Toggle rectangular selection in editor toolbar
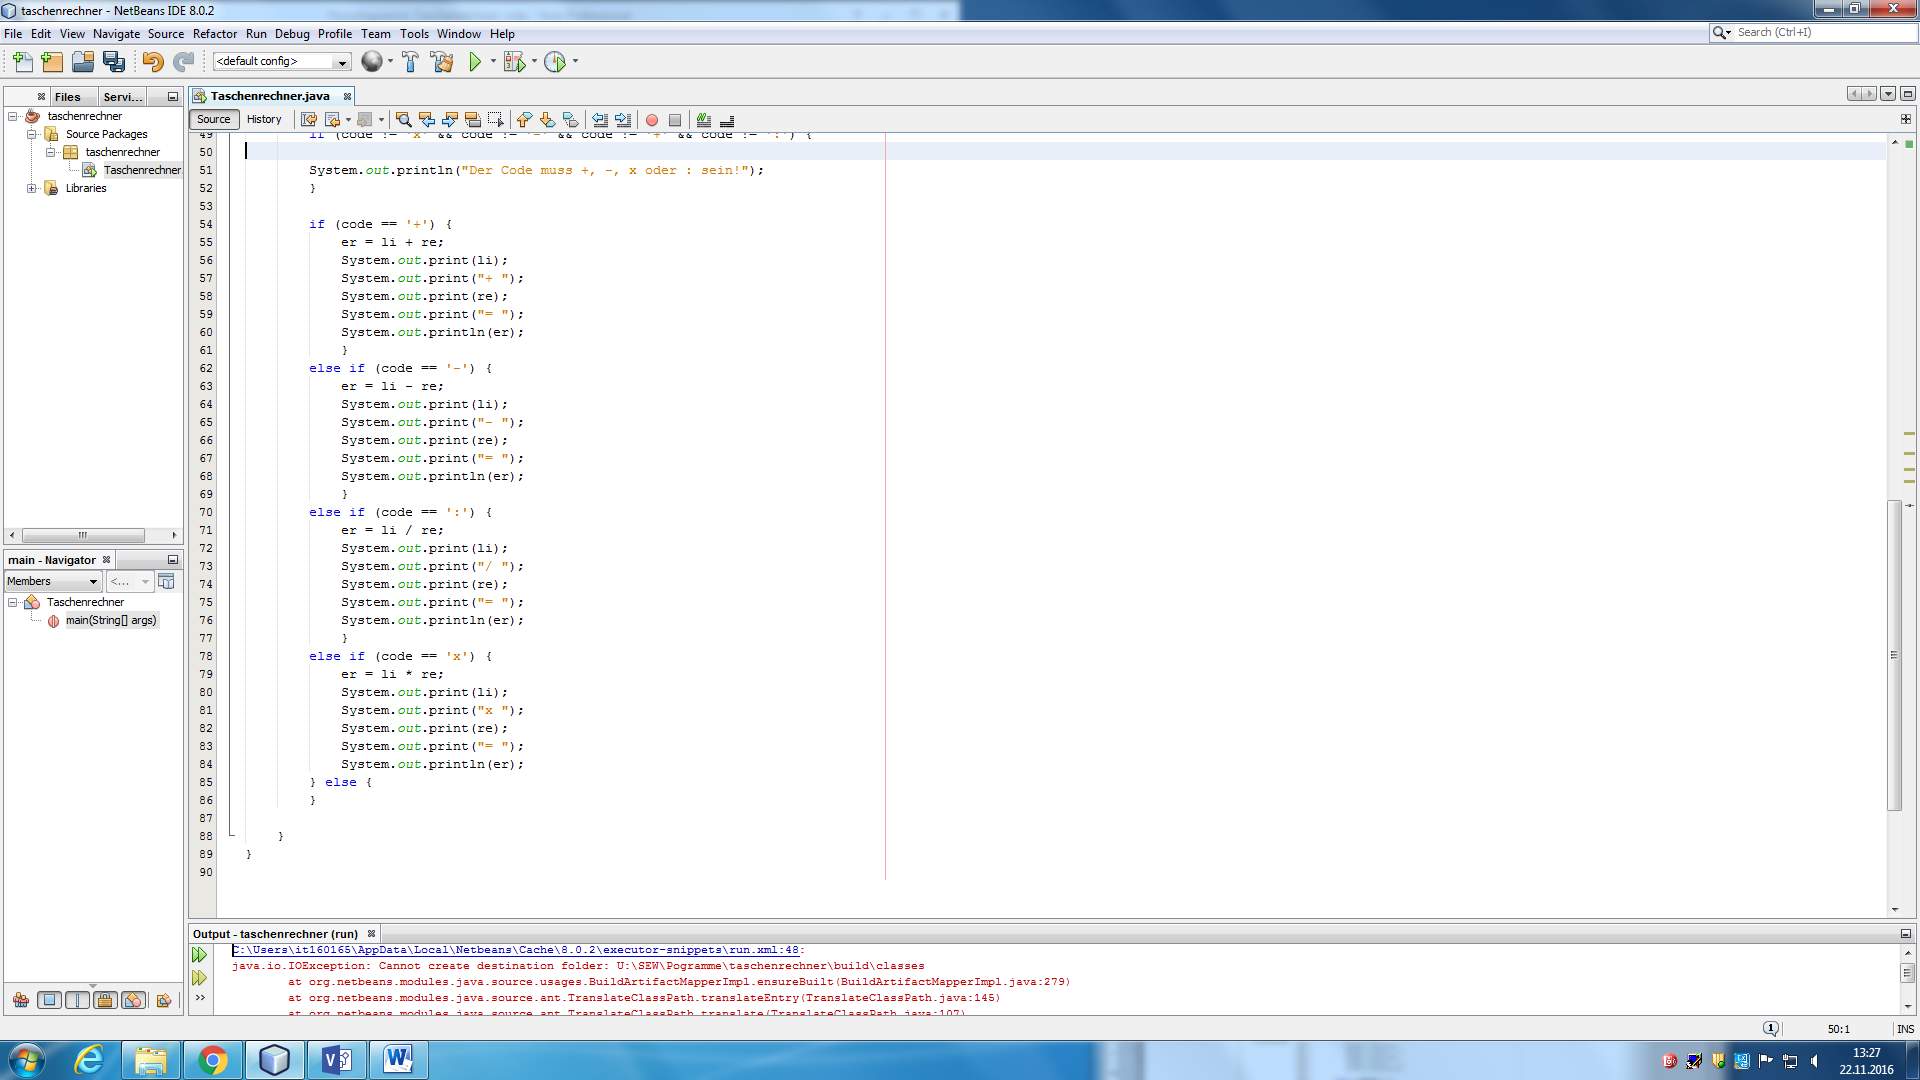The height and width of the screenshot is (1080, 1920). click(496, 120)
